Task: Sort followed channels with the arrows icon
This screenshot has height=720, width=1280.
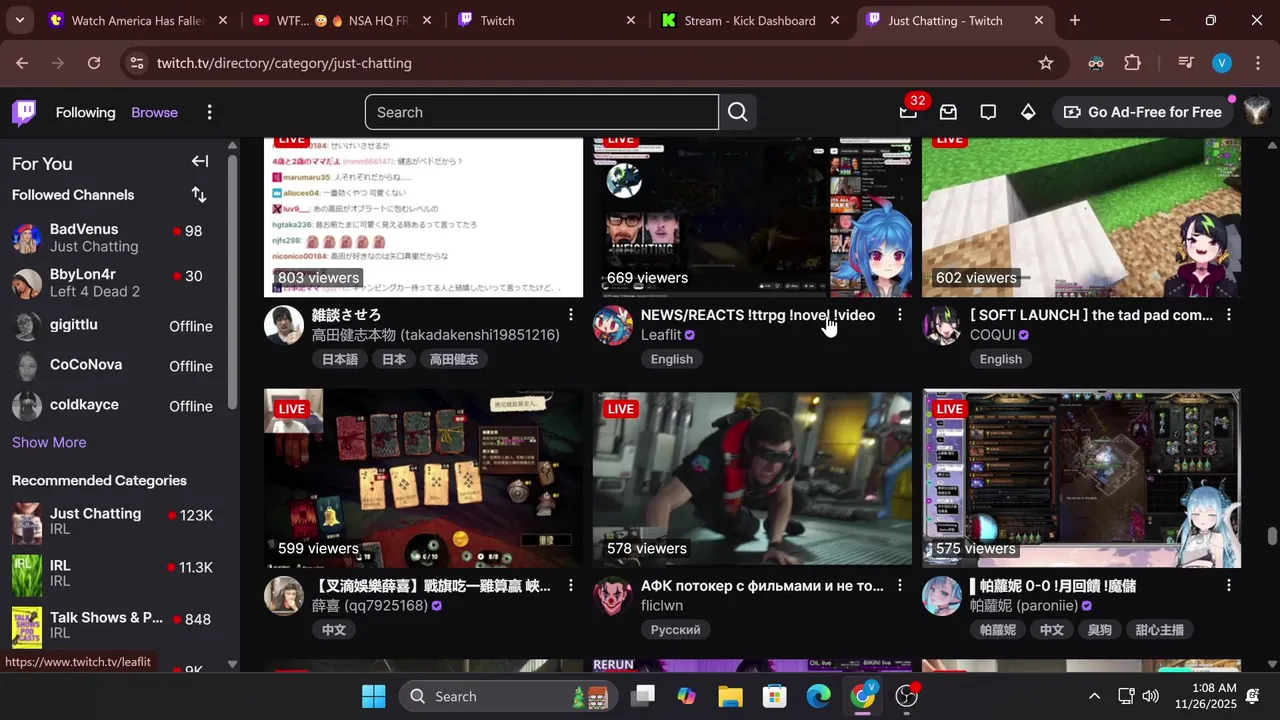Action: 199,195
